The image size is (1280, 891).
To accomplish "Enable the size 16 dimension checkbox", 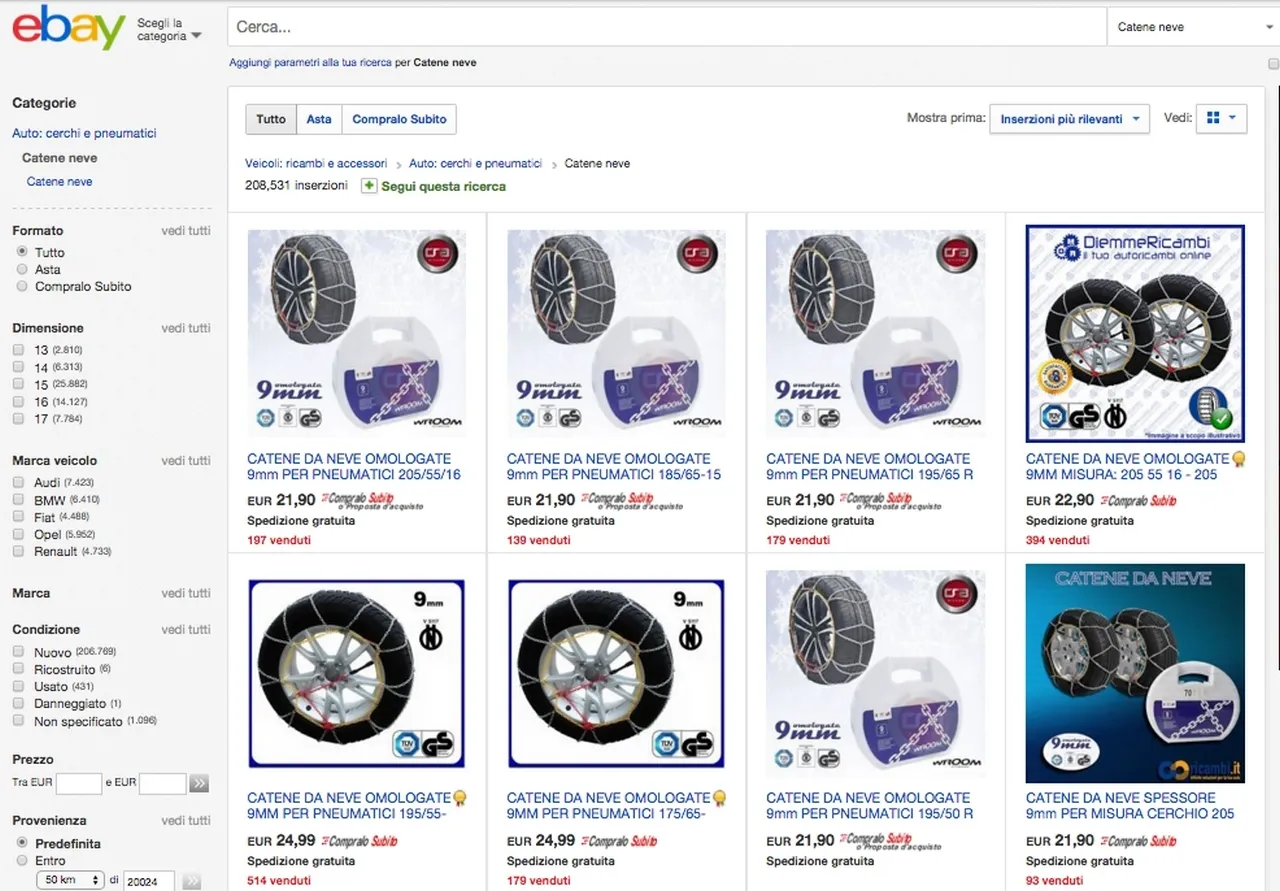I will coord(19,402).
